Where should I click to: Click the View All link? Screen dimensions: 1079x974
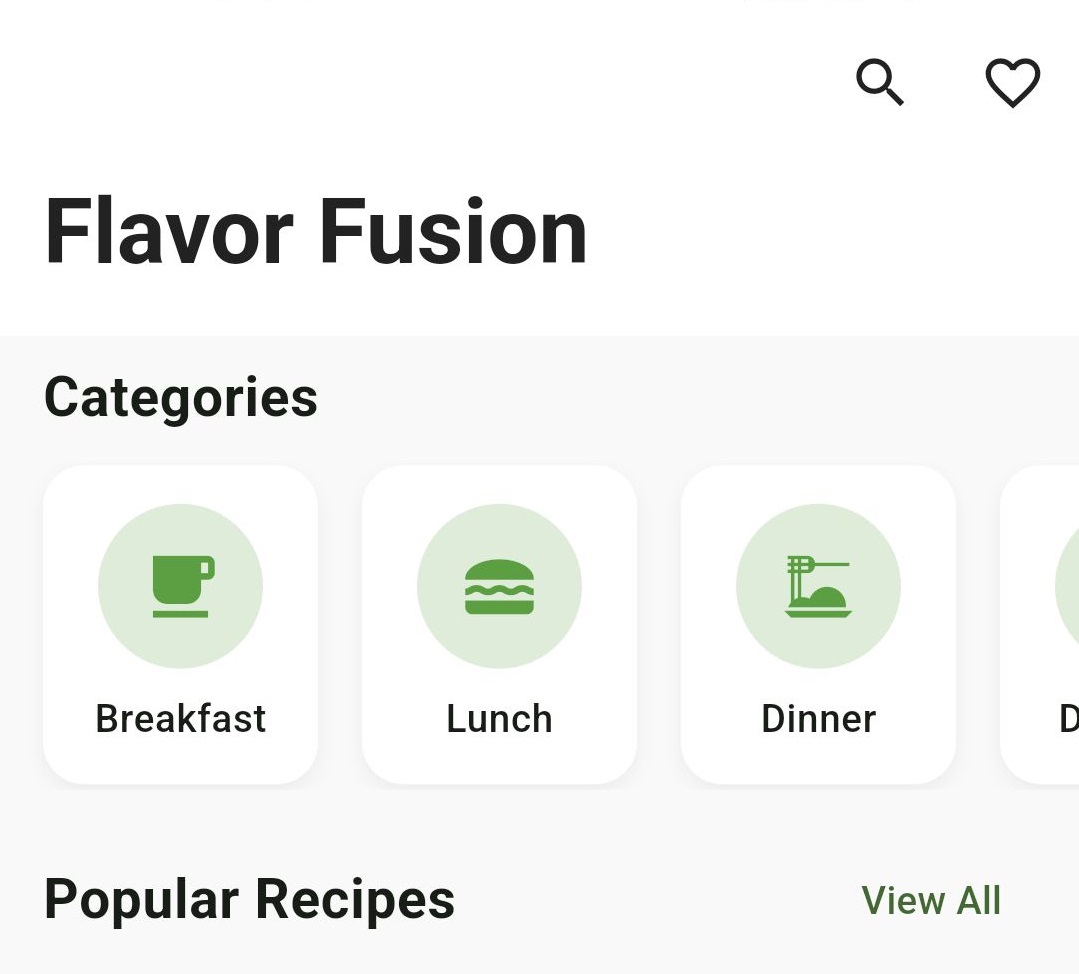[931, 900]
